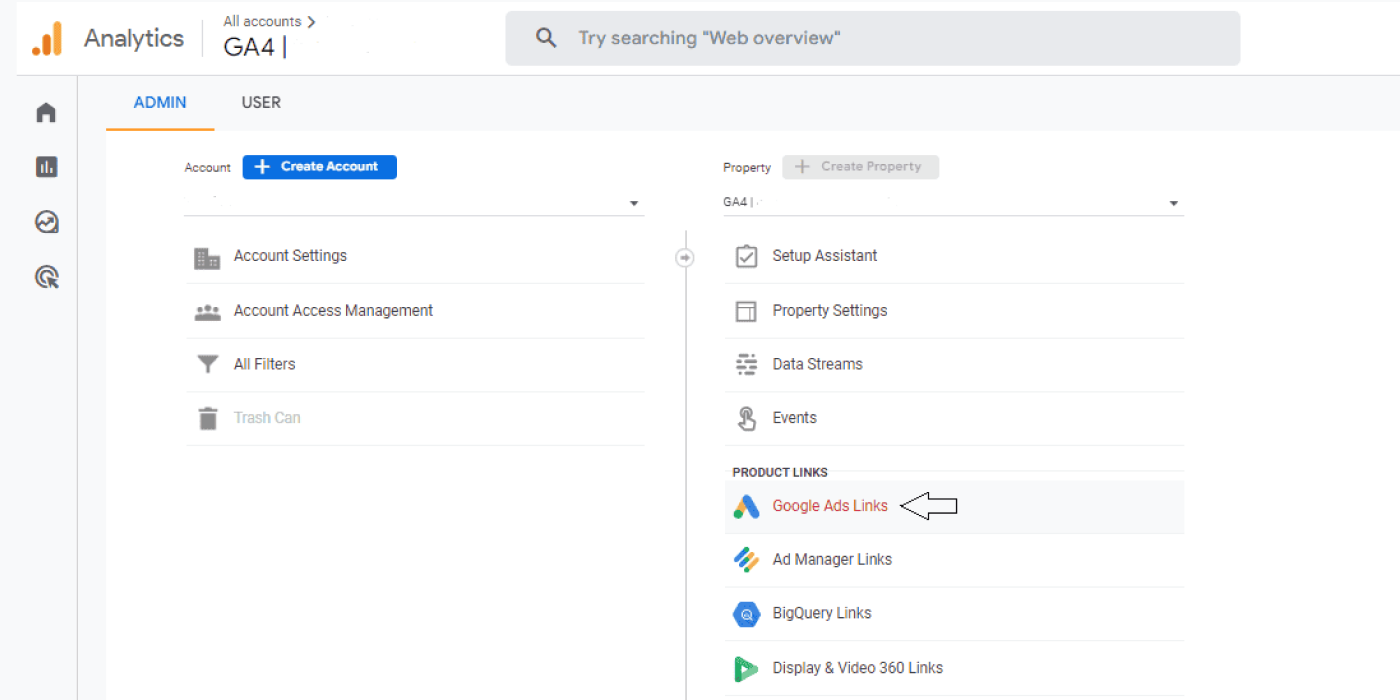The width and height of the screenshot is (1400, 700).
Task: Click the search magnifier icon
Action: [x=546, y=38]
